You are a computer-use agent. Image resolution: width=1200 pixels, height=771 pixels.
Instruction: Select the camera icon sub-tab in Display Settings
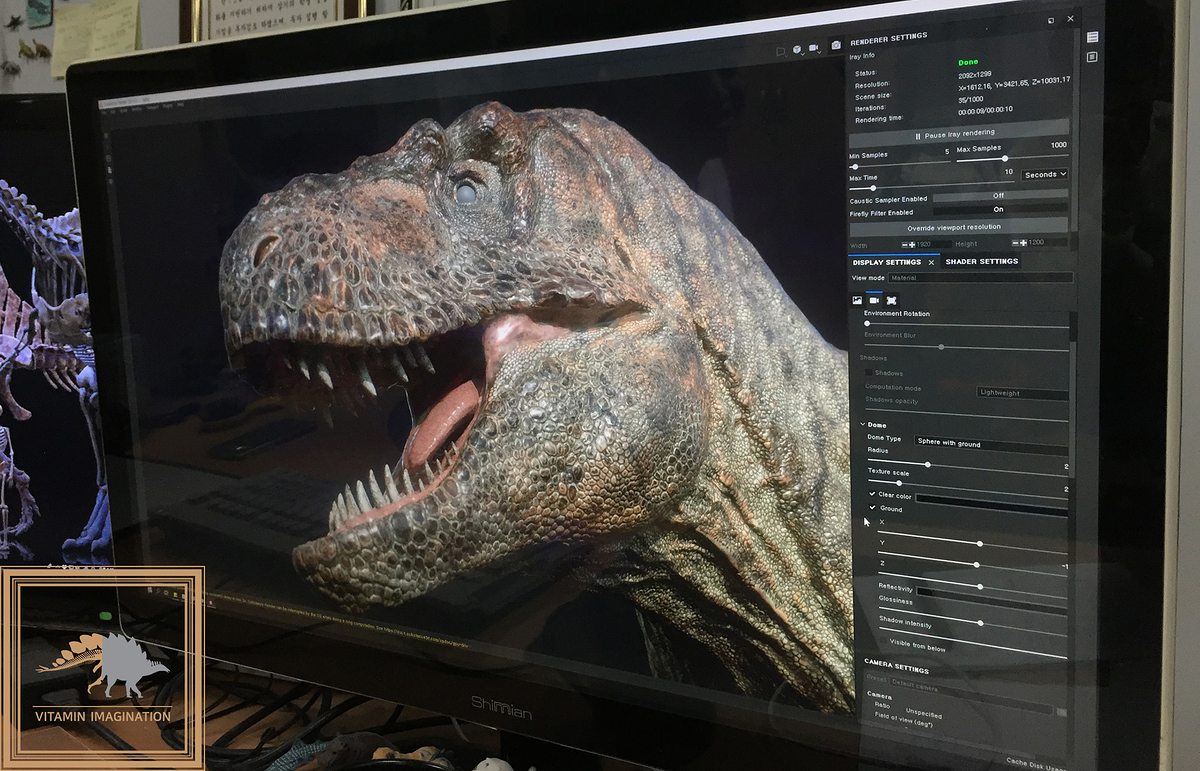tap(874, 300)
